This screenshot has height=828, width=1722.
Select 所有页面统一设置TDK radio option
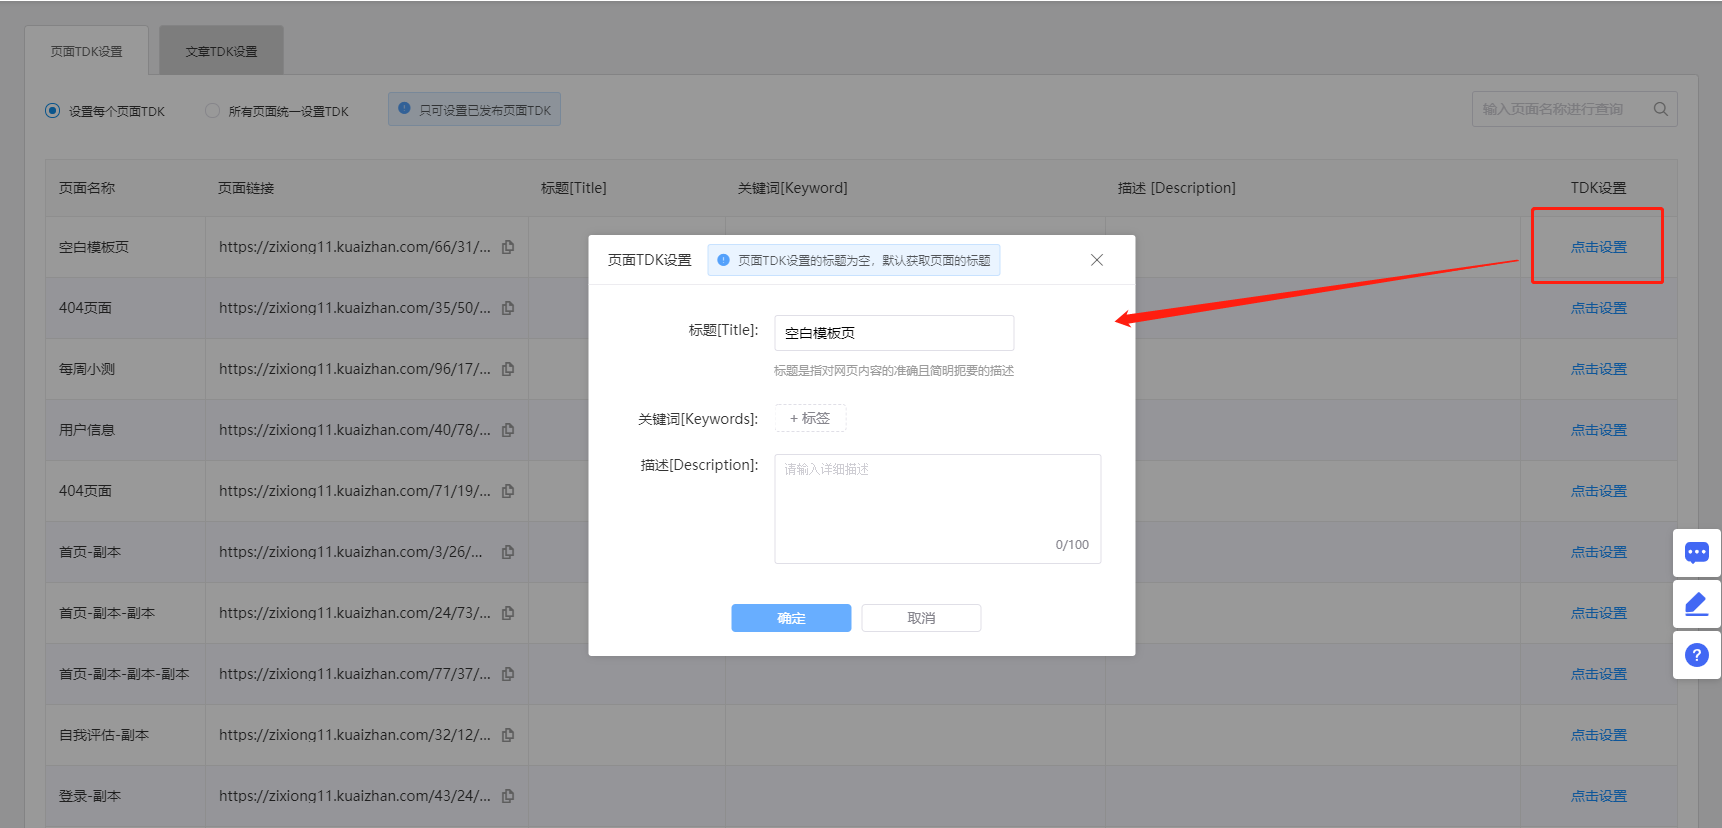[x=212, y=111]
